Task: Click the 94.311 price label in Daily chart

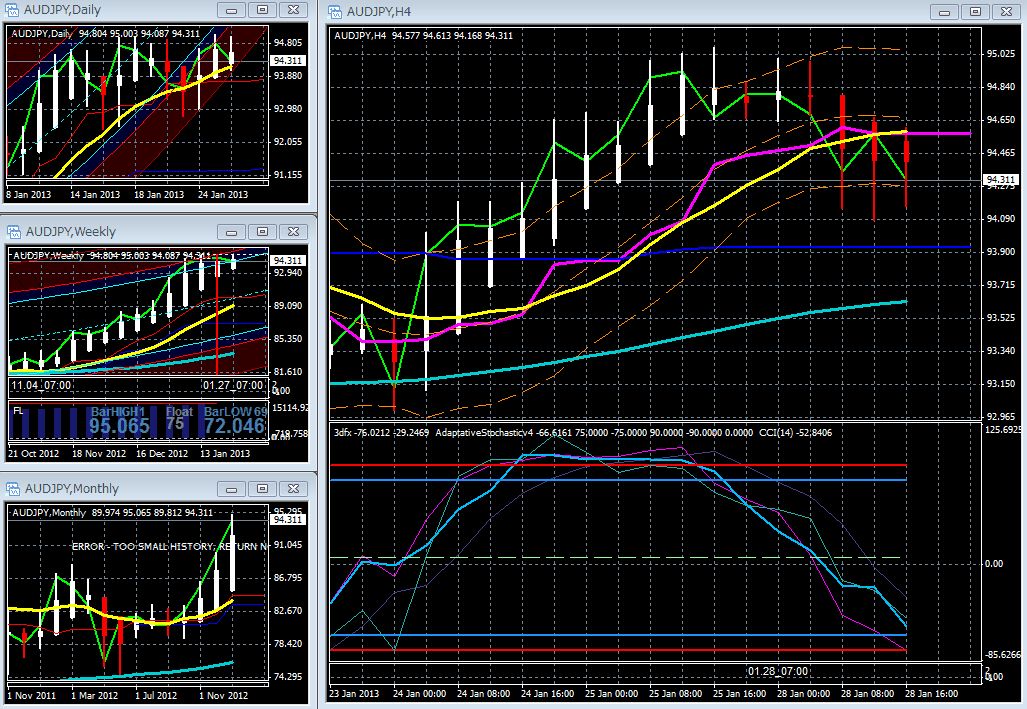Action: pos(288,60)
